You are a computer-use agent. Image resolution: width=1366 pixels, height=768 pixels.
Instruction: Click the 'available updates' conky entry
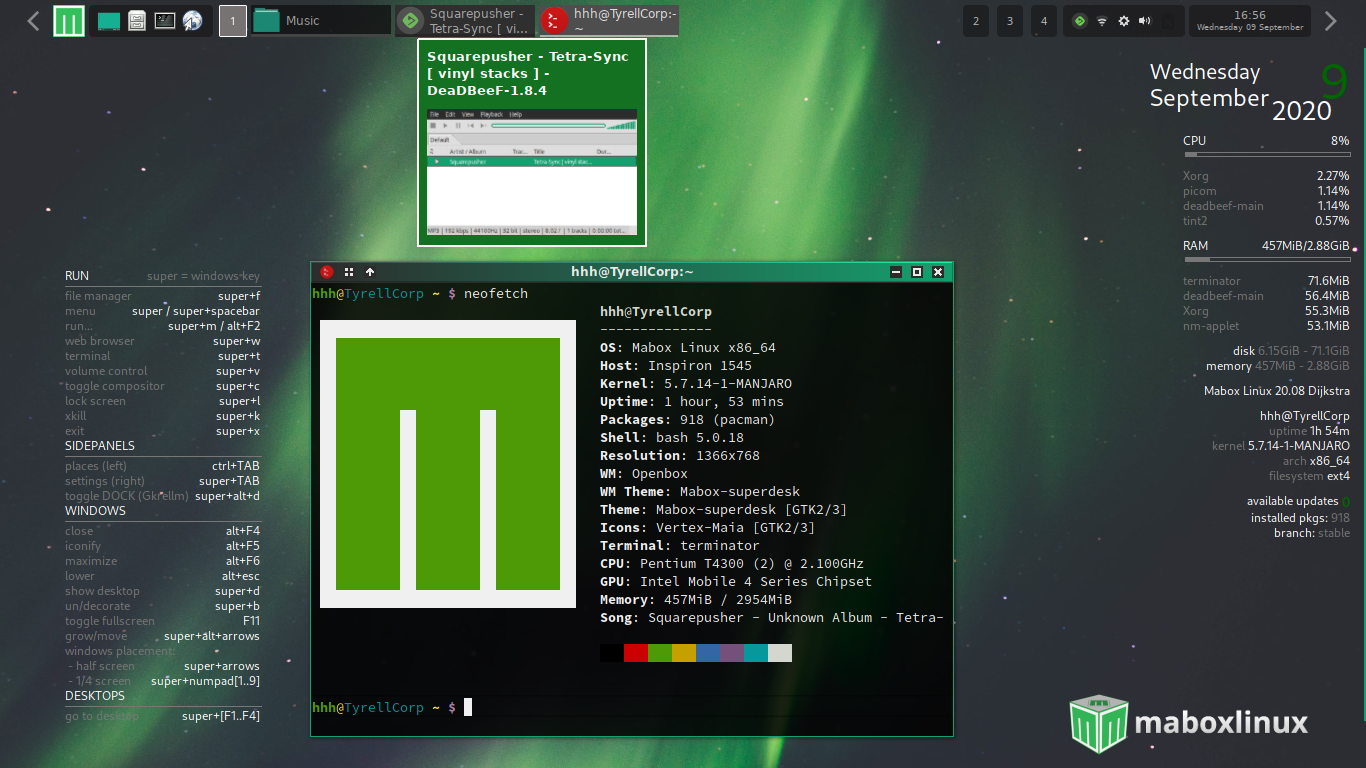click(1298, 501)
